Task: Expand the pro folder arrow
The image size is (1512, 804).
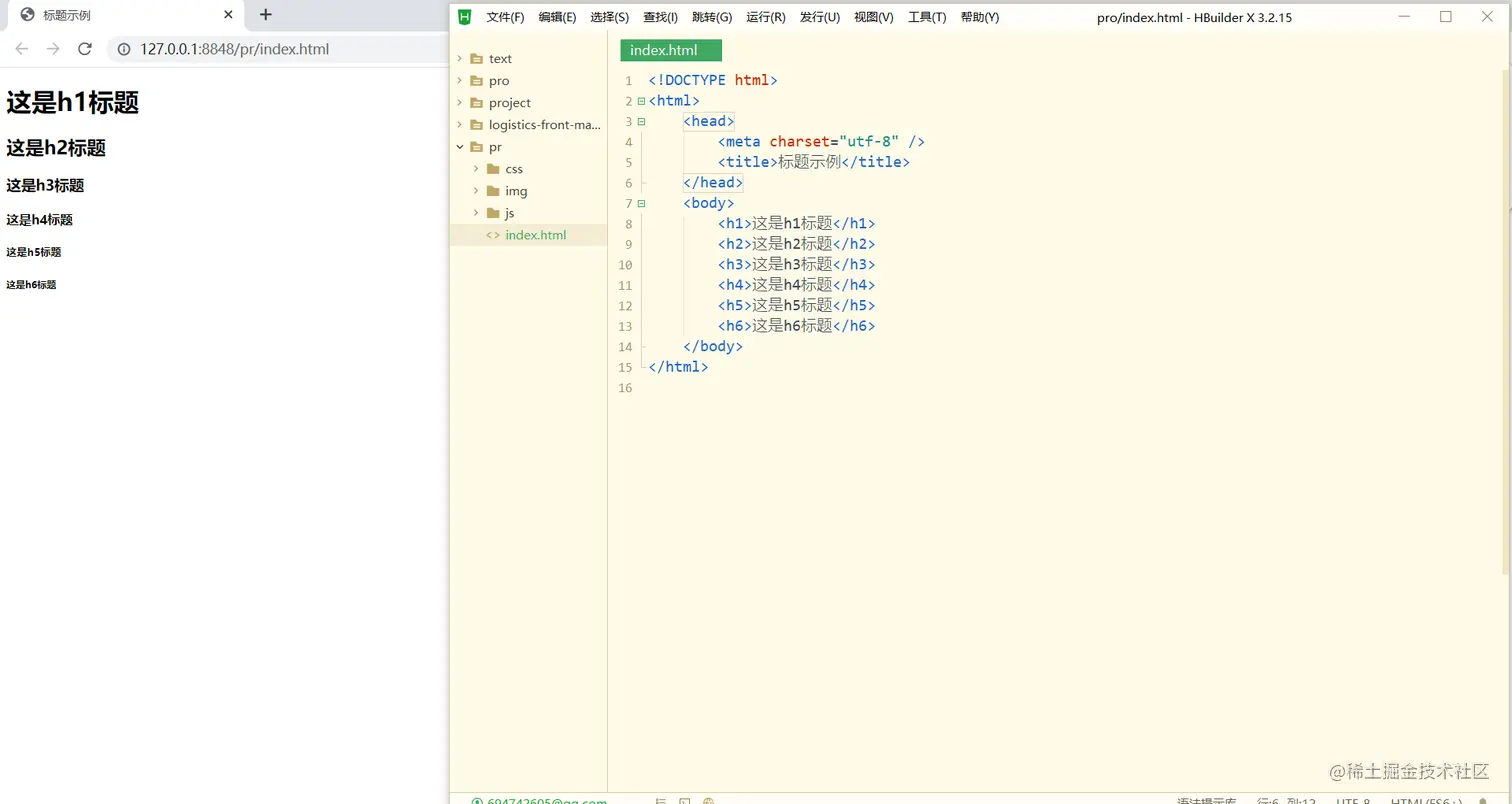Action: (x=459, y=81)
